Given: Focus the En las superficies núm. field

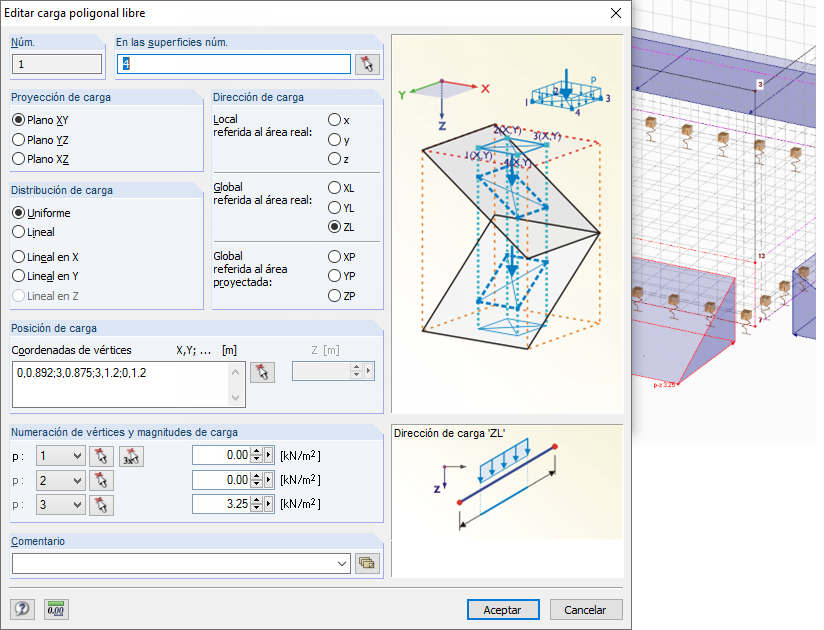Looking at the screenshot, I should click(234, 64).
